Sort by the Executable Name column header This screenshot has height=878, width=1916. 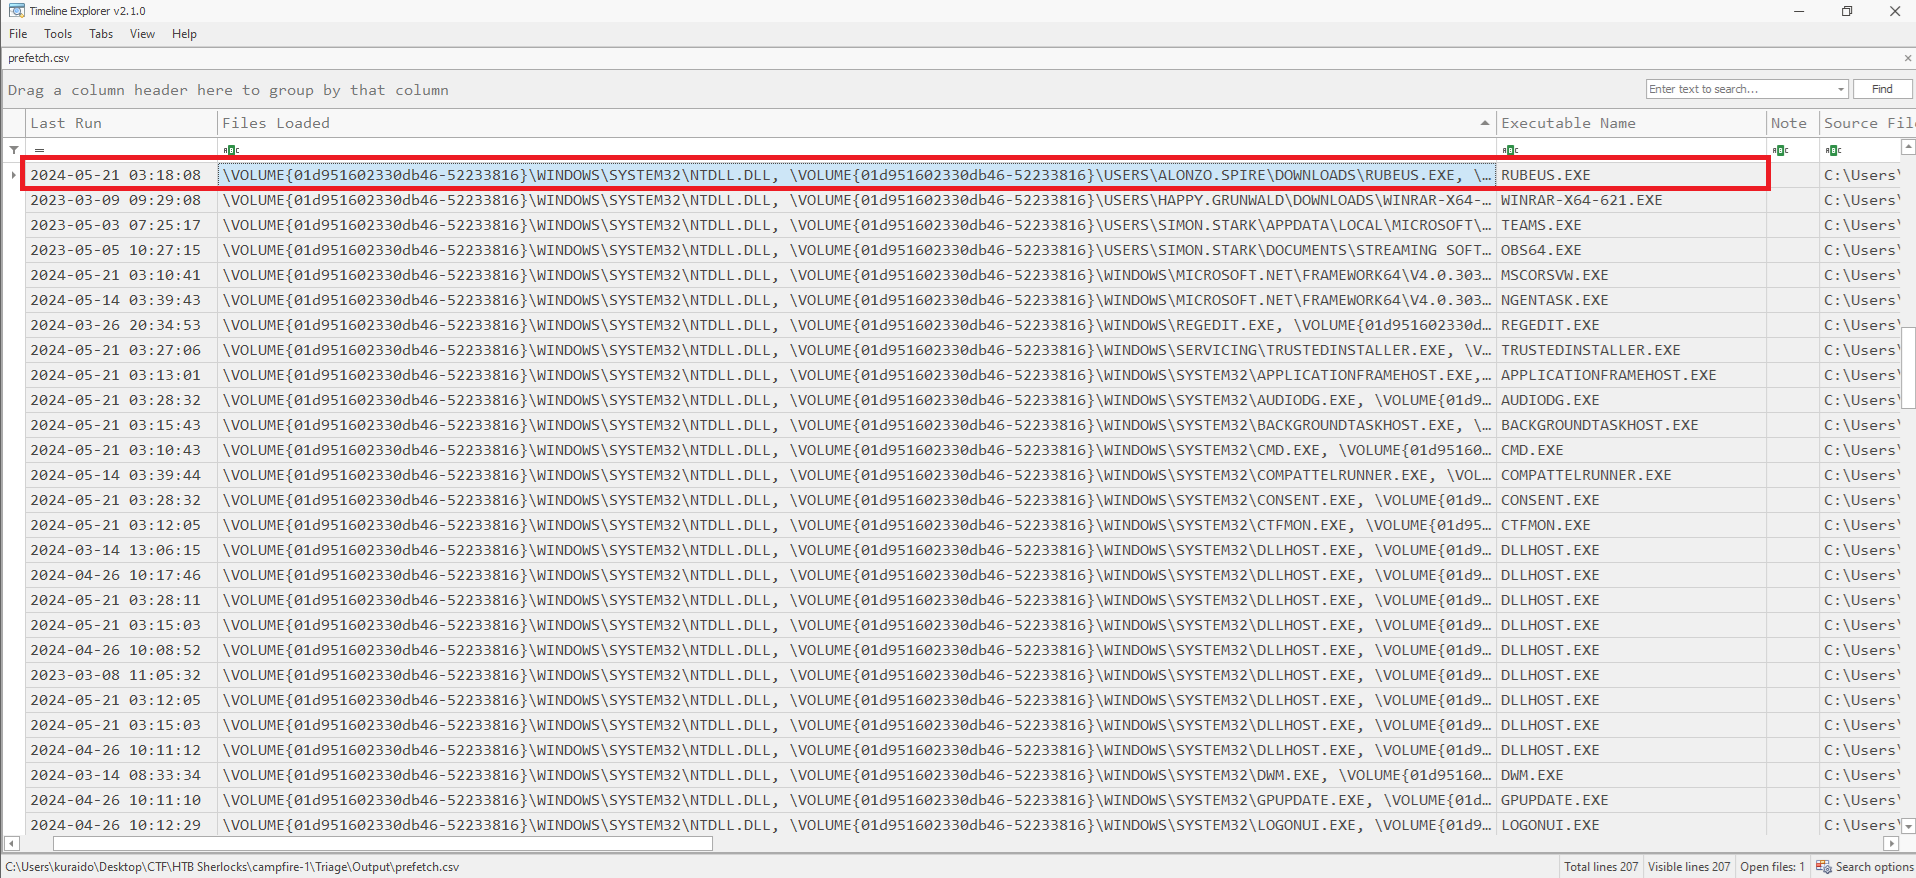pyautogui.click(x=1568, y=123)
